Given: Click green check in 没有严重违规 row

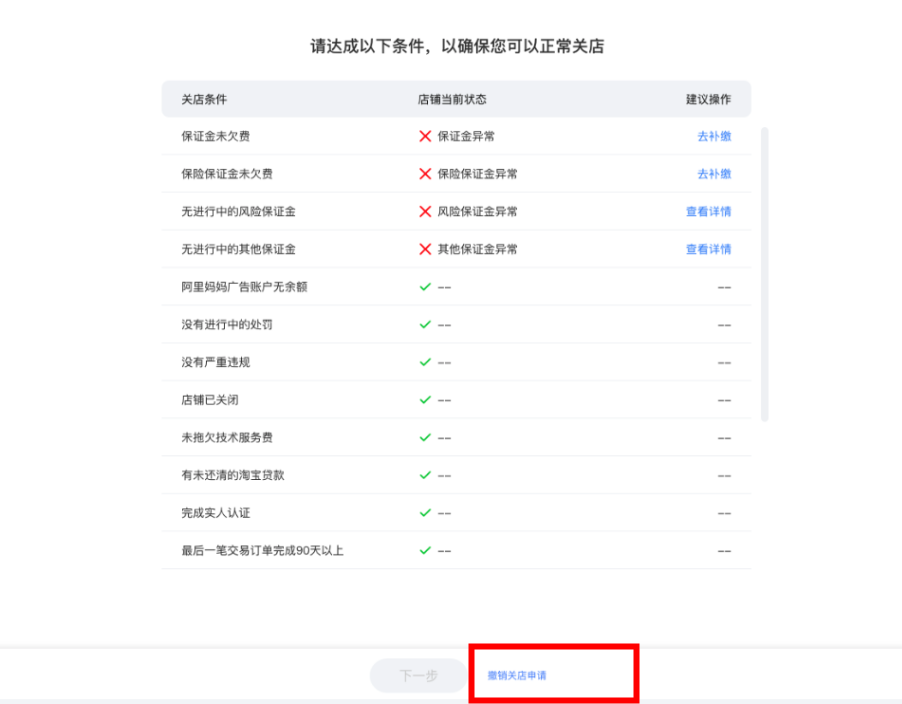Looking at the screenshot, I should [x=425, y=362].
